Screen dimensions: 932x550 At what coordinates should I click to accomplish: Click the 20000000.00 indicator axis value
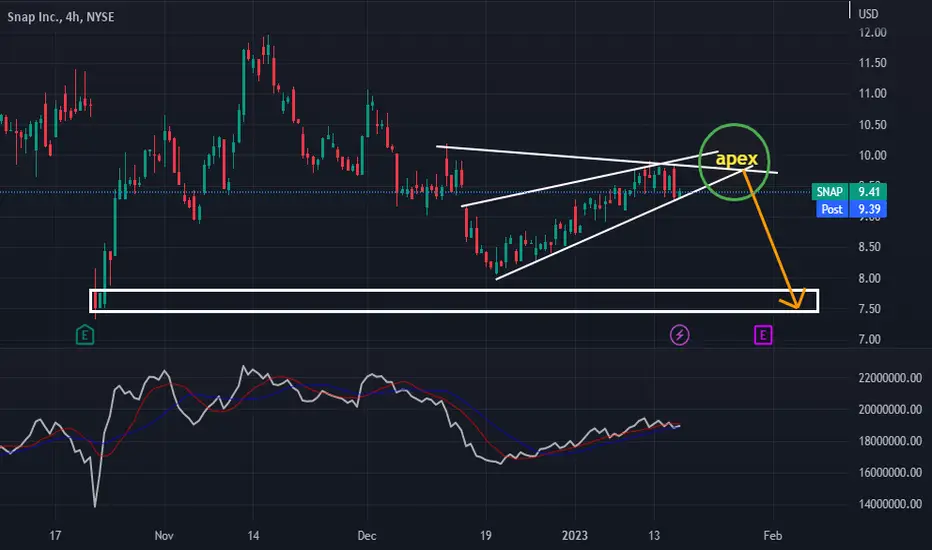click(x=890, y=409)
